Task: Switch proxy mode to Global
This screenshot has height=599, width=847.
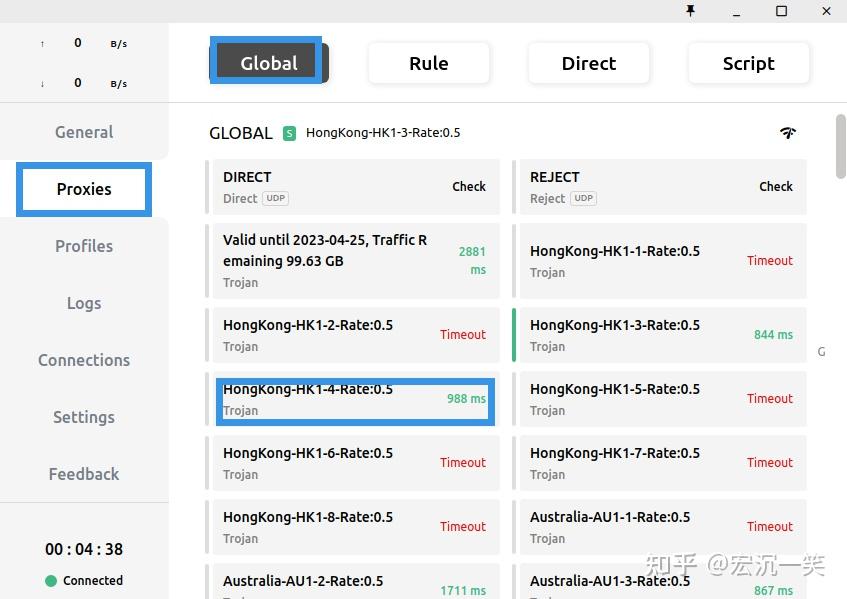Action: [x=269, y=63]
